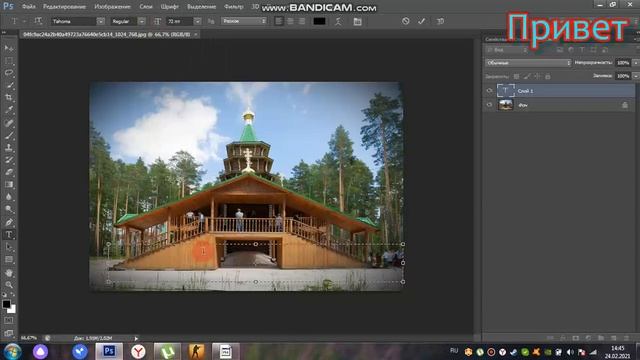Viewport: 640px width, 360px height.
Task: Commit current text edits
Action: coord(422,21)
